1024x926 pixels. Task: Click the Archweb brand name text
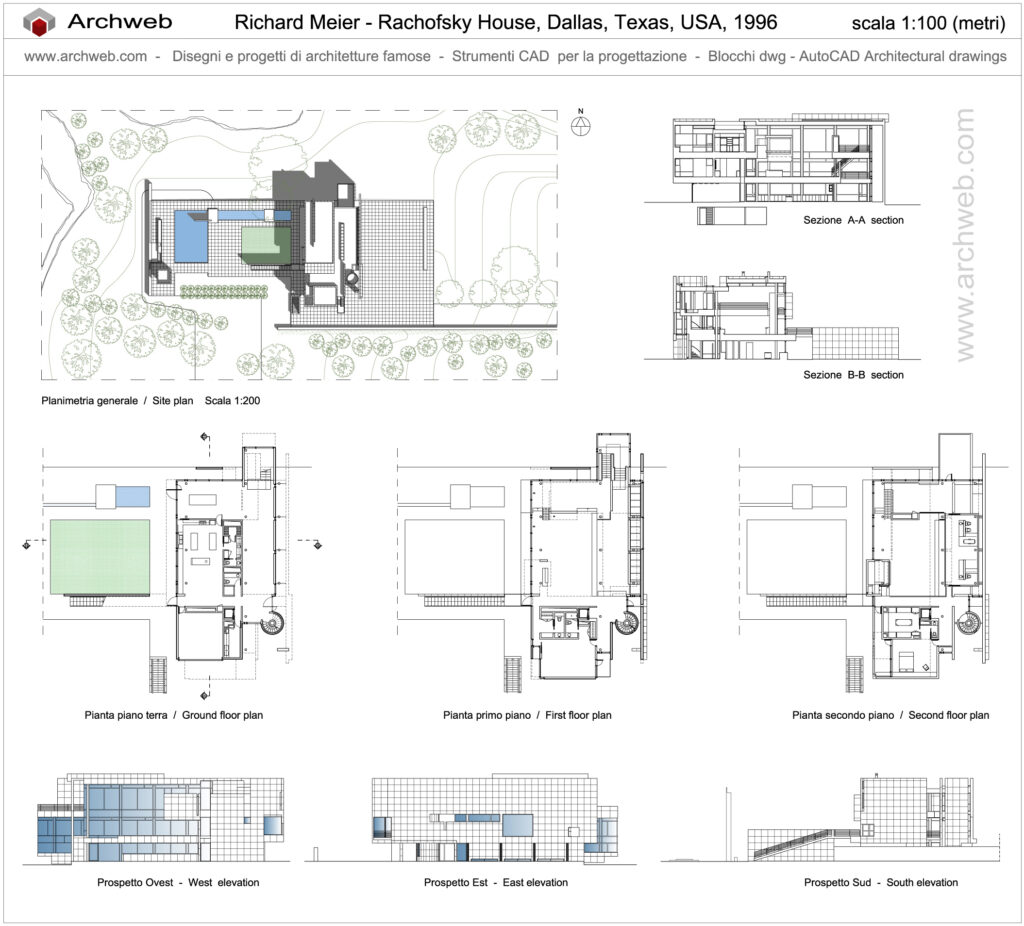(x=120, y=22)
